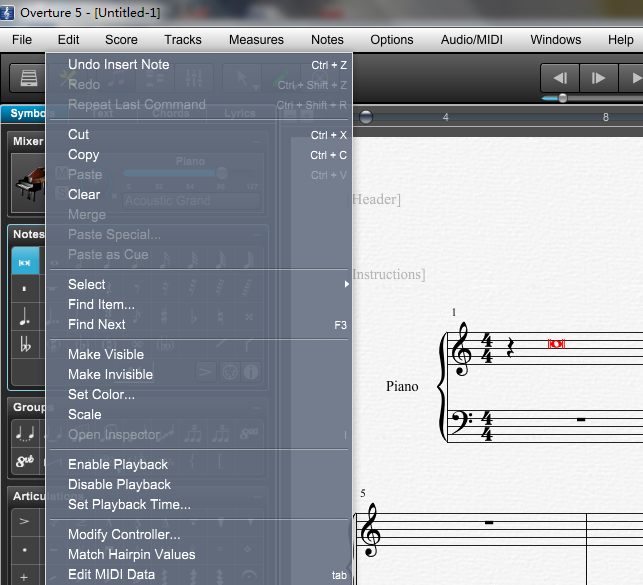
Task: Click the rewind playback button
Action: point(560,78)
